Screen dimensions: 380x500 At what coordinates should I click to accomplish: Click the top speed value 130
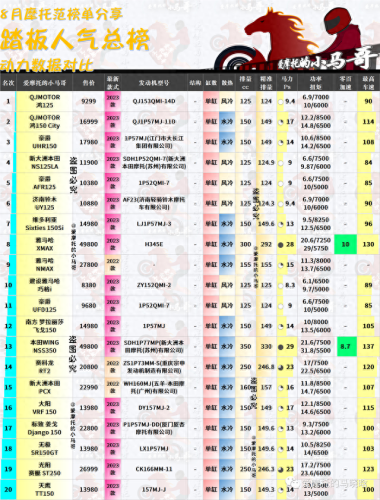(368, 244)
